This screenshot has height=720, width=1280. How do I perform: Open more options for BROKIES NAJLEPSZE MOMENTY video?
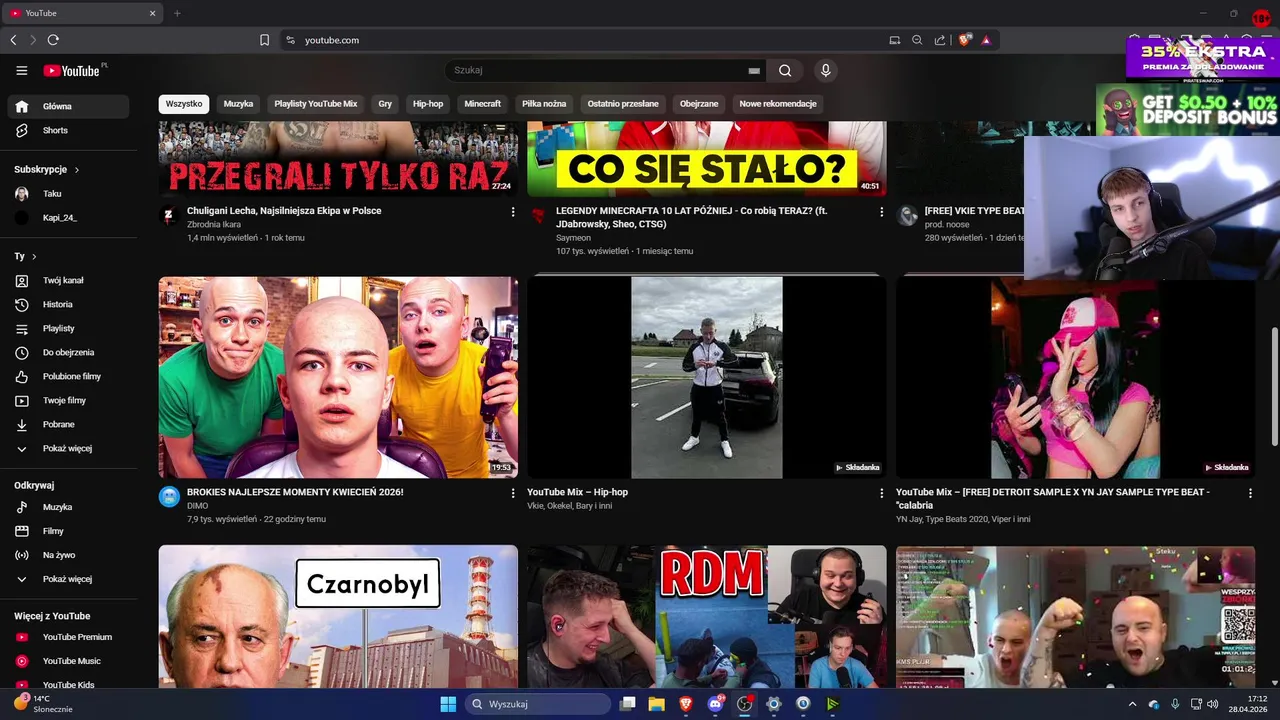[513, 493]
